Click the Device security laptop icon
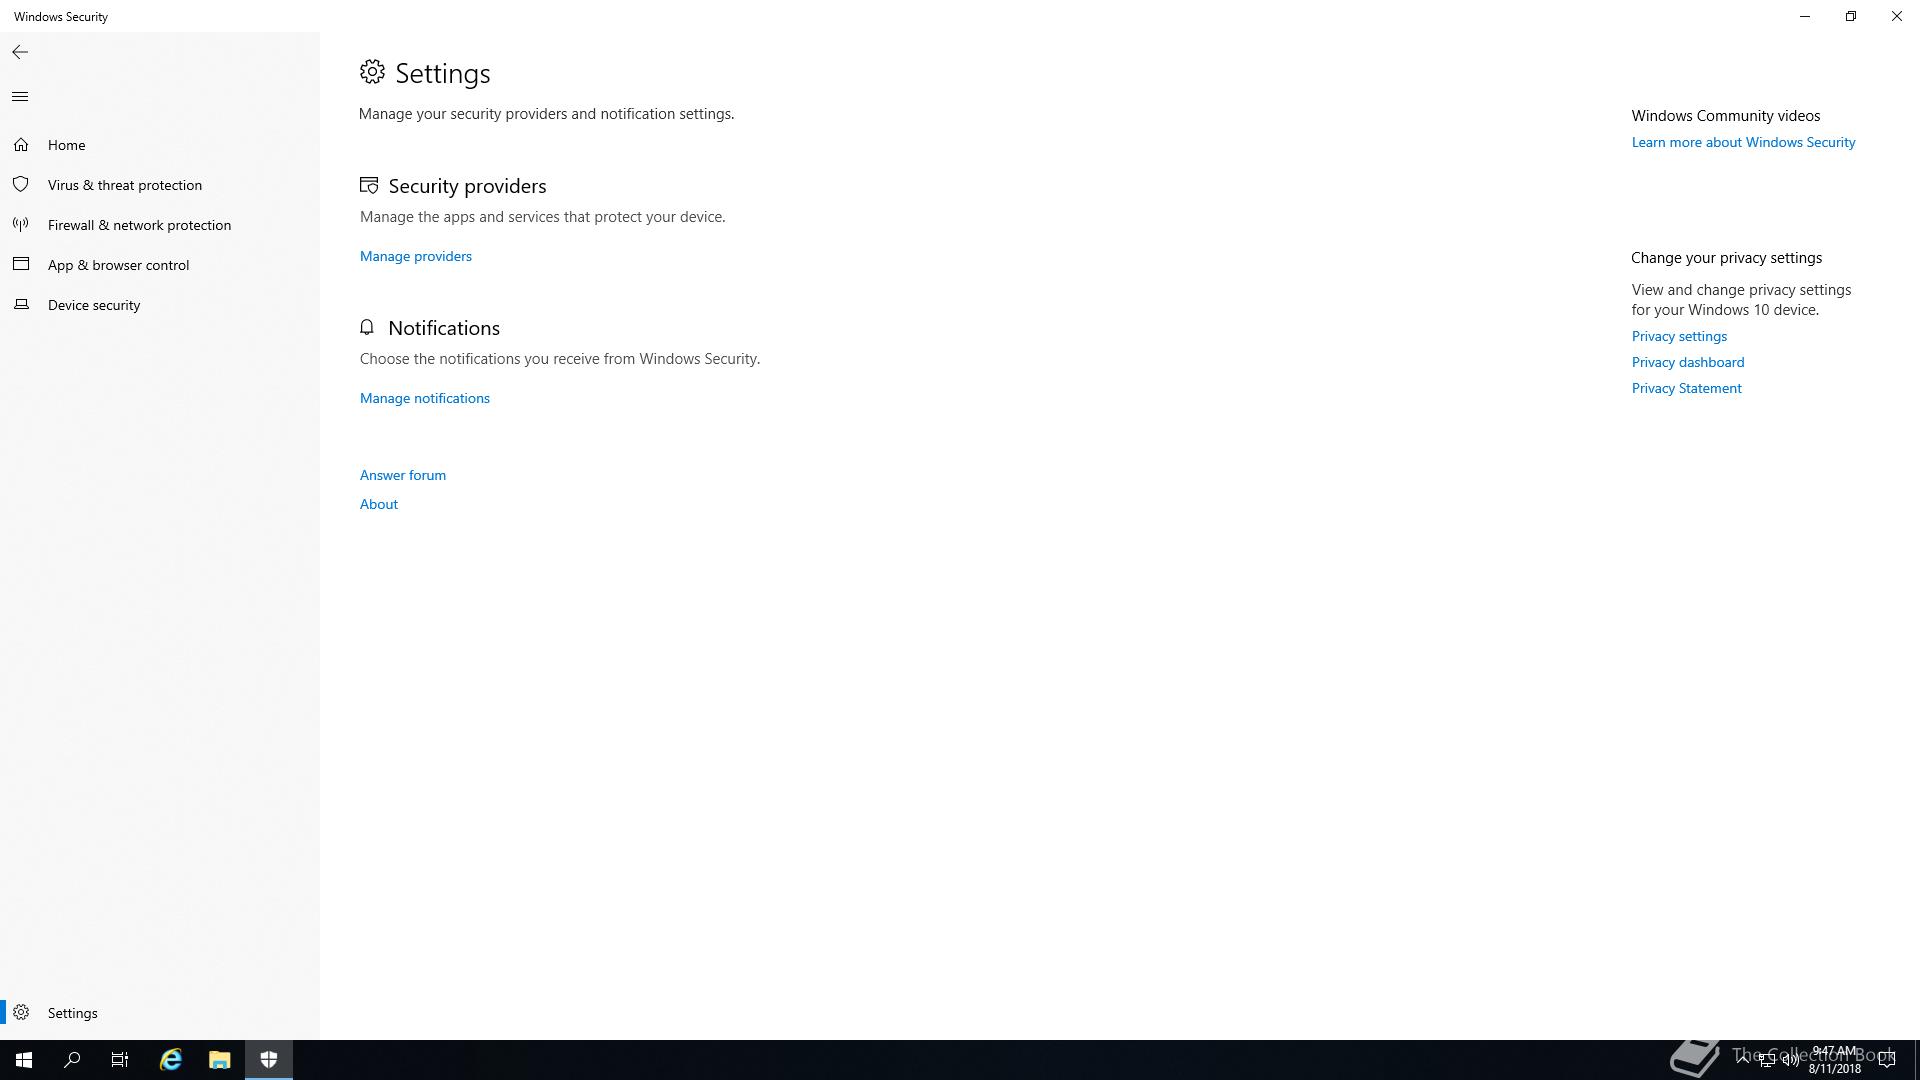The height and width of the screenshot is (1080, 1920). (x=21, y=305)
